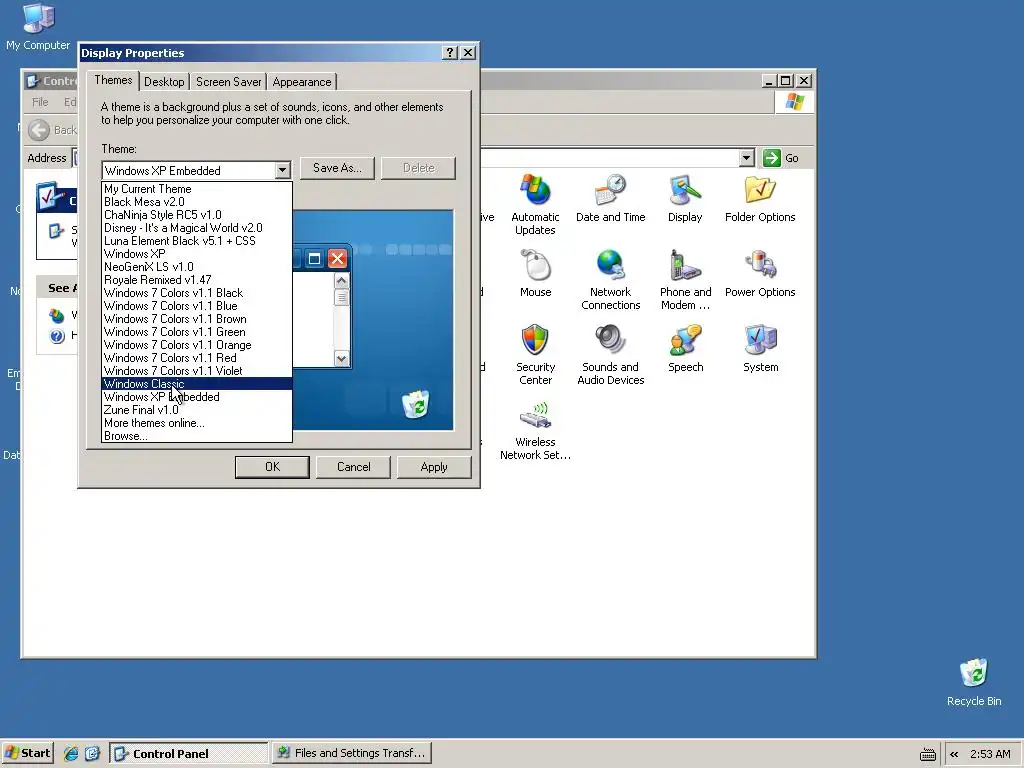1024x768 pixels.
Task: Click the green Go arrow button
Action: (x=772, y=158)
